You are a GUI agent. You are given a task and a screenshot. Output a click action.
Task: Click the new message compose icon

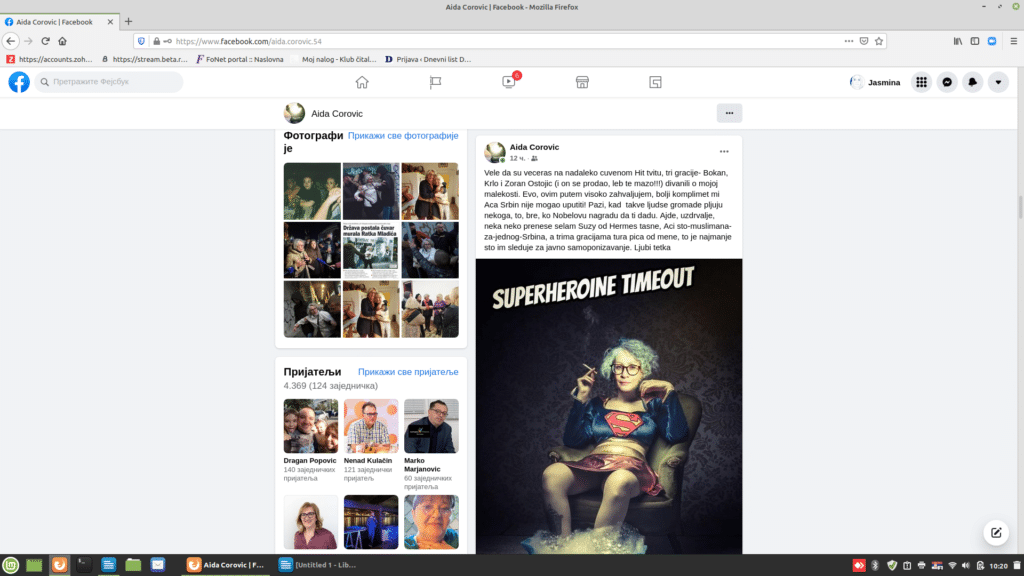pos(995,532)
